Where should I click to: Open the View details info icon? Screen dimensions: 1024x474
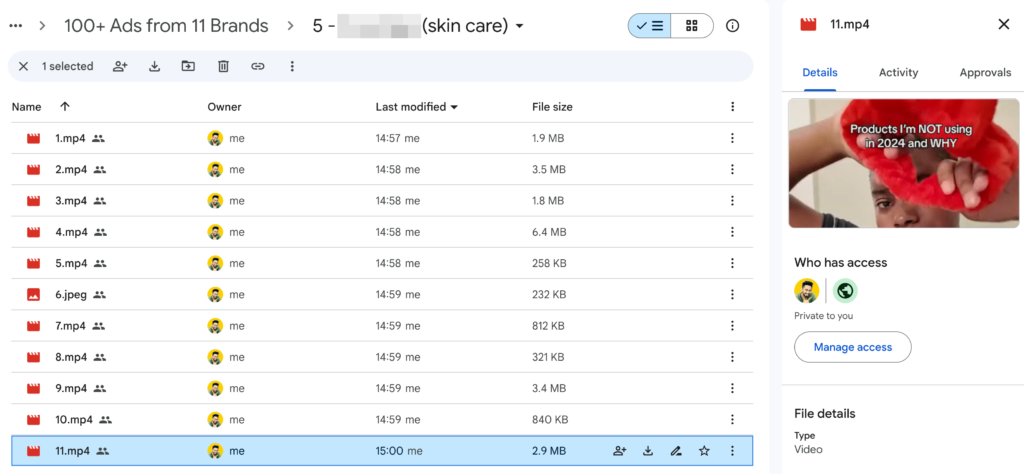pos(733,26)
